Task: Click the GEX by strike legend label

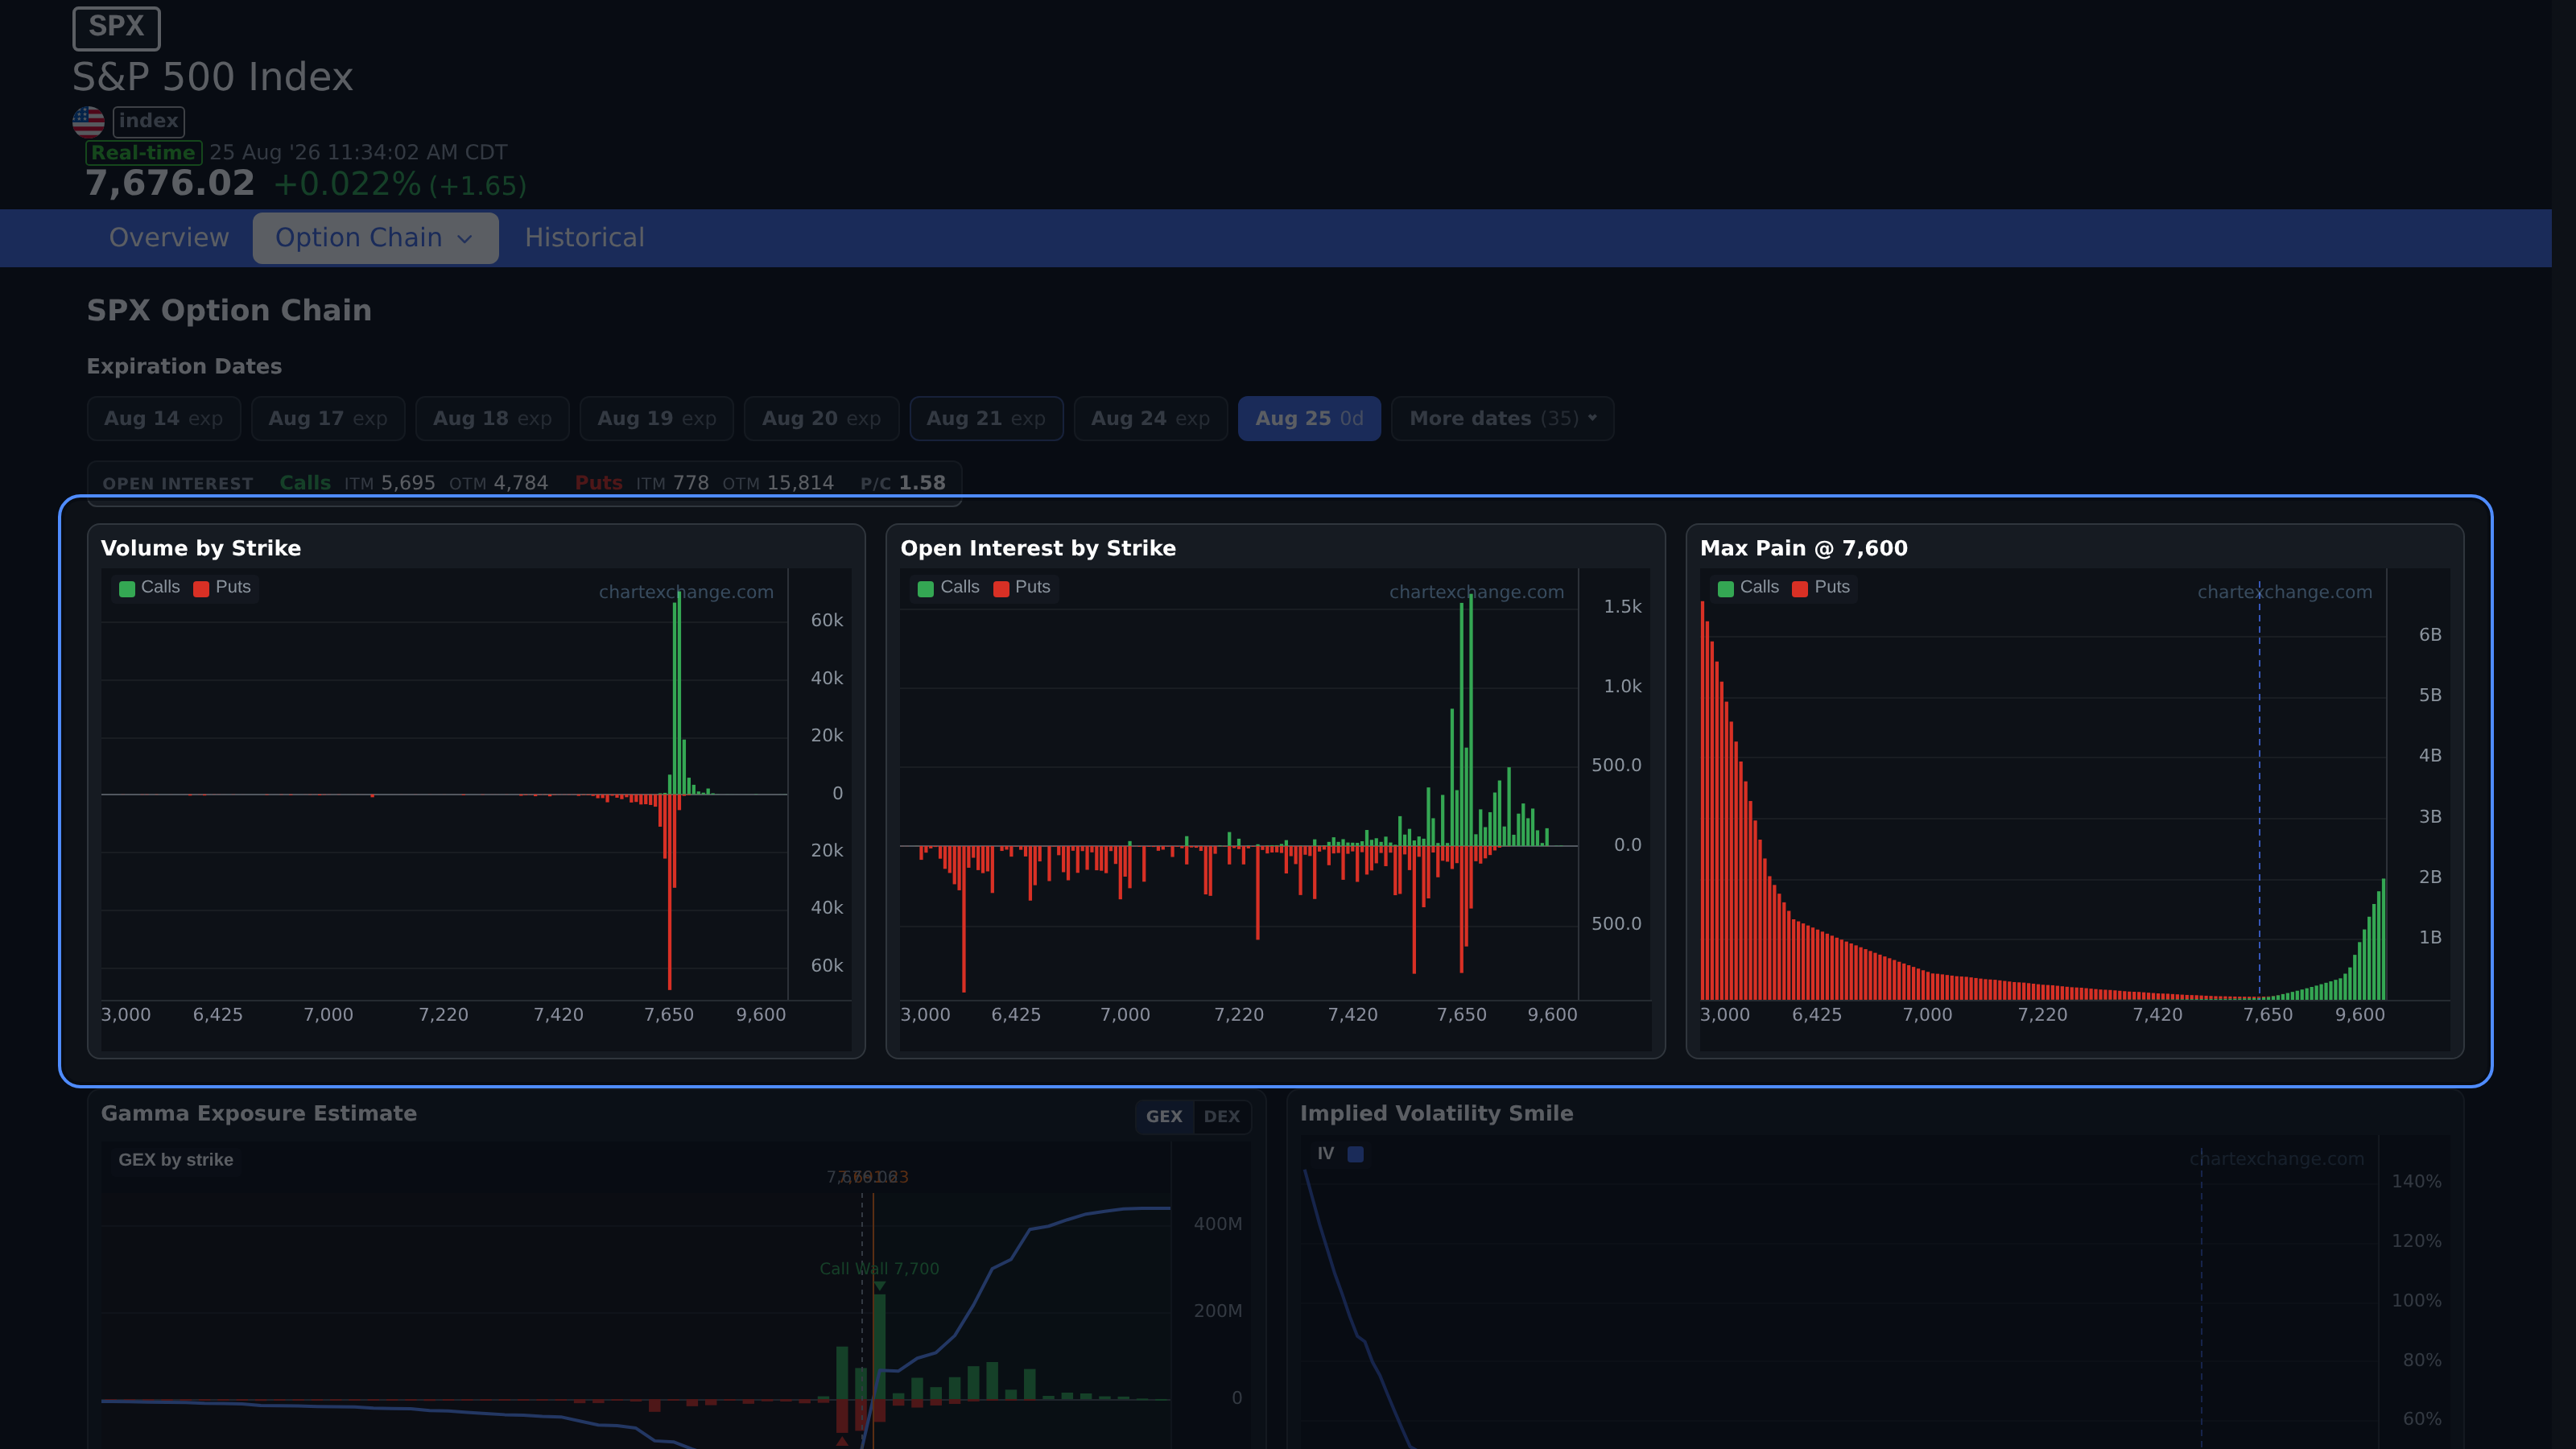Action: (x=176, y=1160)
